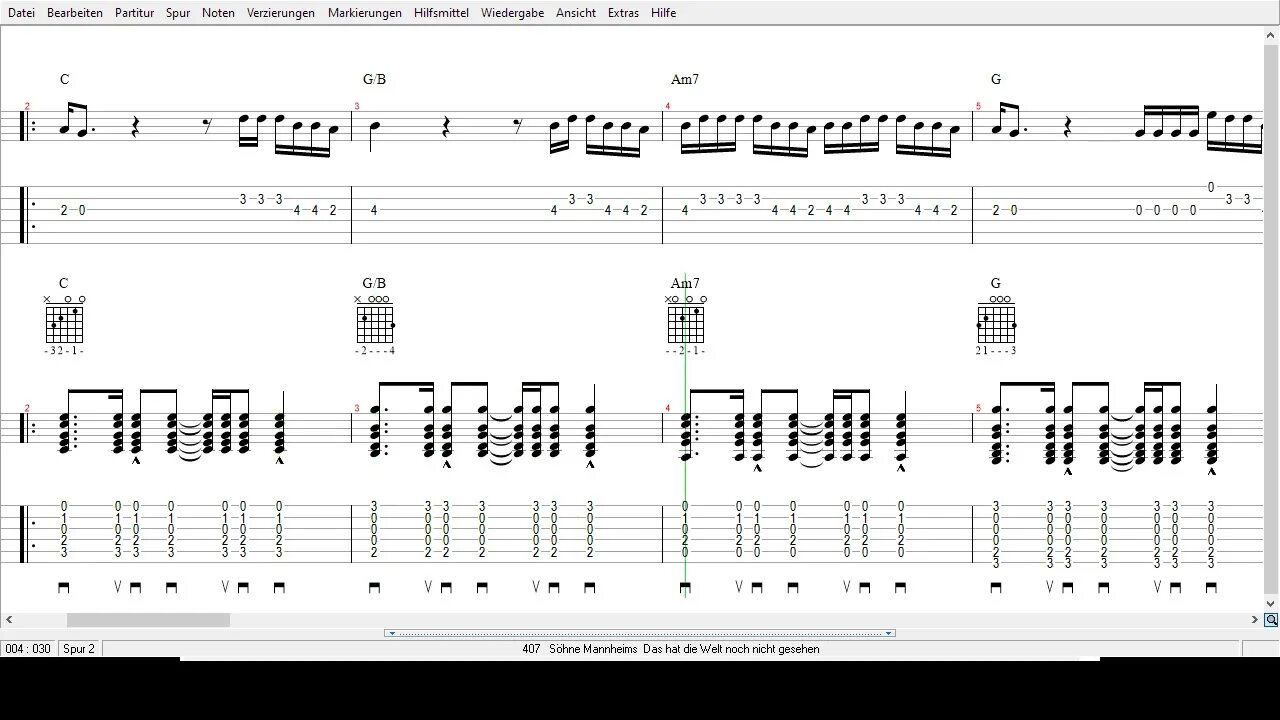Click measure number 3 in the upper staff
This screenshot has height=720, width=1280.
[357, 106]
